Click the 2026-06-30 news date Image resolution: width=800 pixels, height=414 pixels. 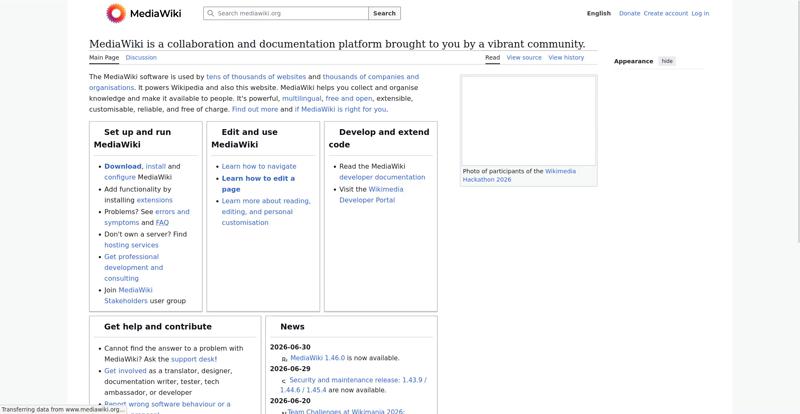tap(290, 347)
